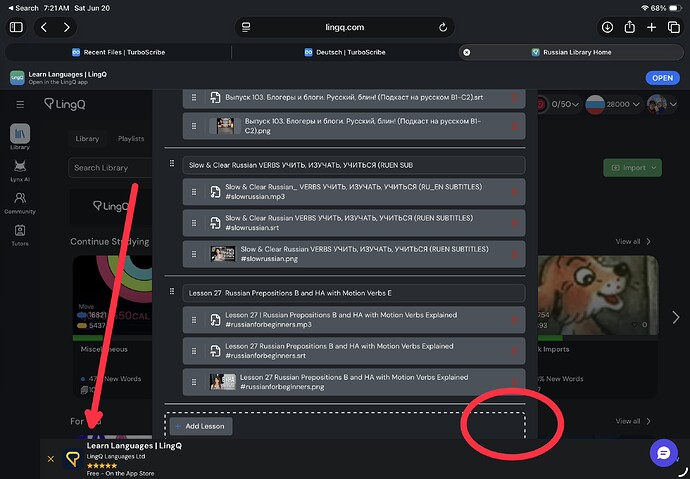
Task: Edit the Slow & Clear Russian VERBS title field
Action: (354, 165)
